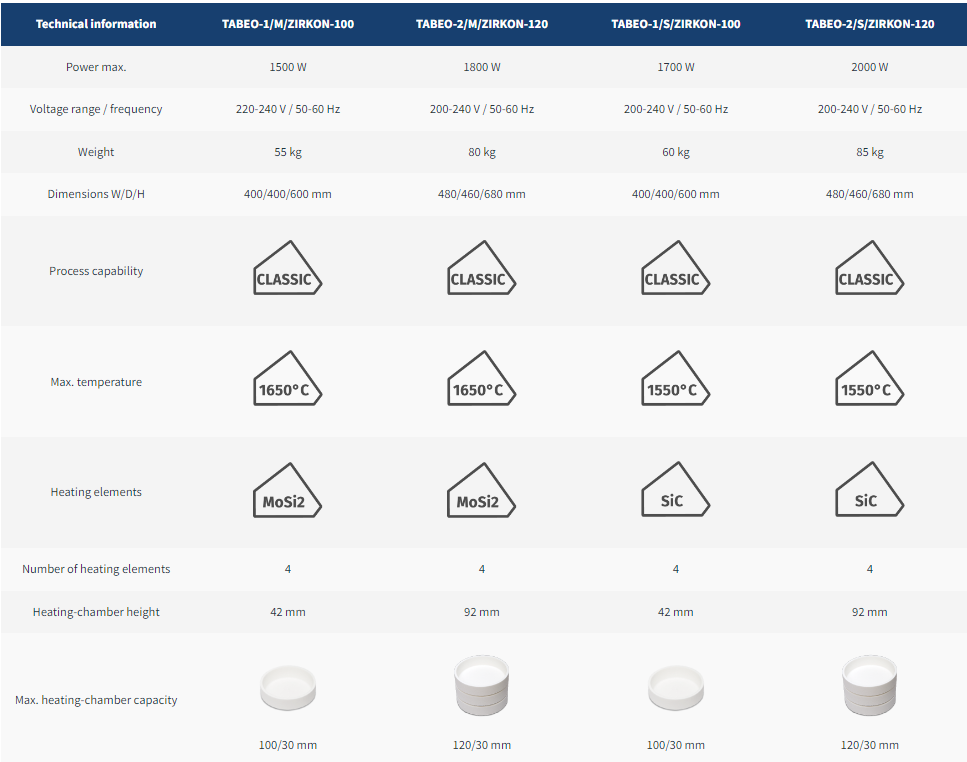Click the 55 kg weight value

pyautogui.click(x=288, y=152)
